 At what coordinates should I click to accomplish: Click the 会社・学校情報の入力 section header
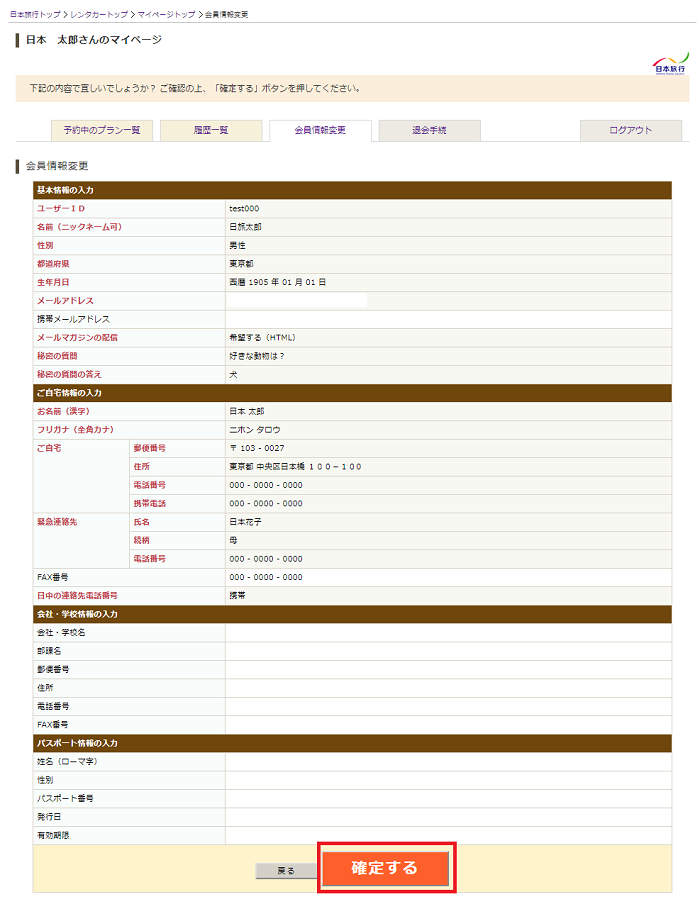352,615
